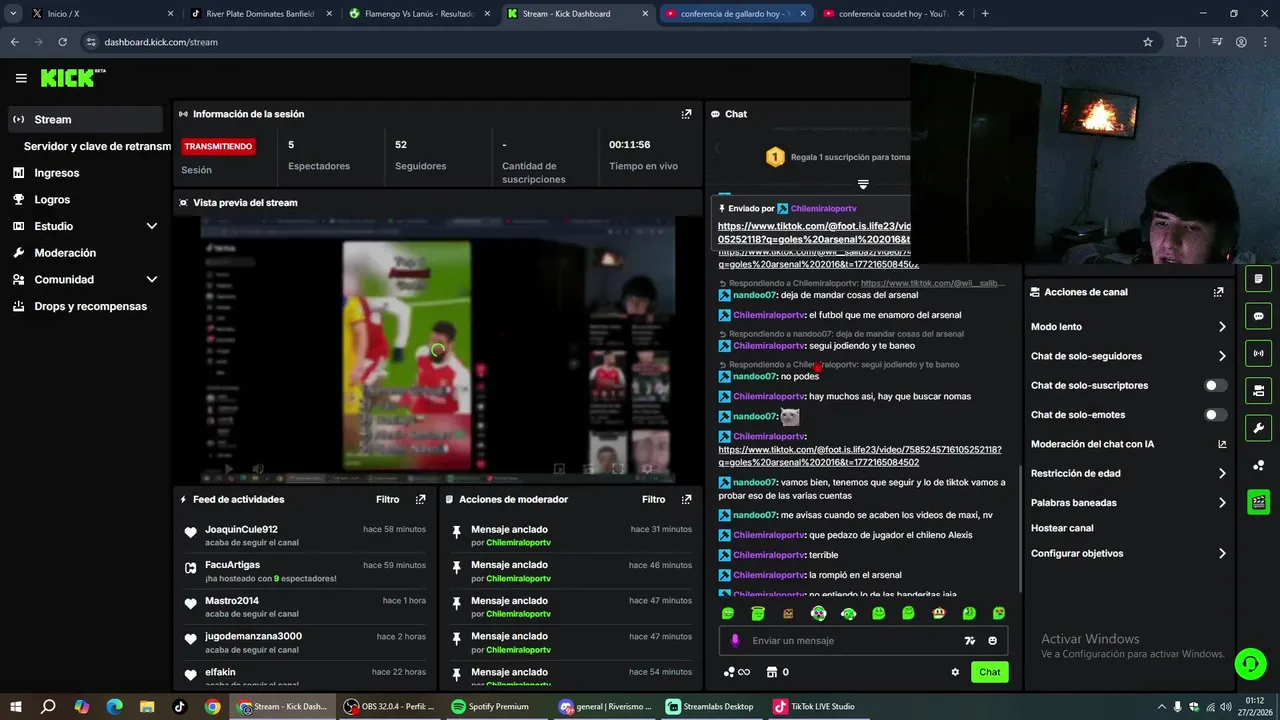
Task: Click the green headset support button
Action: [x=1249, y=663]
